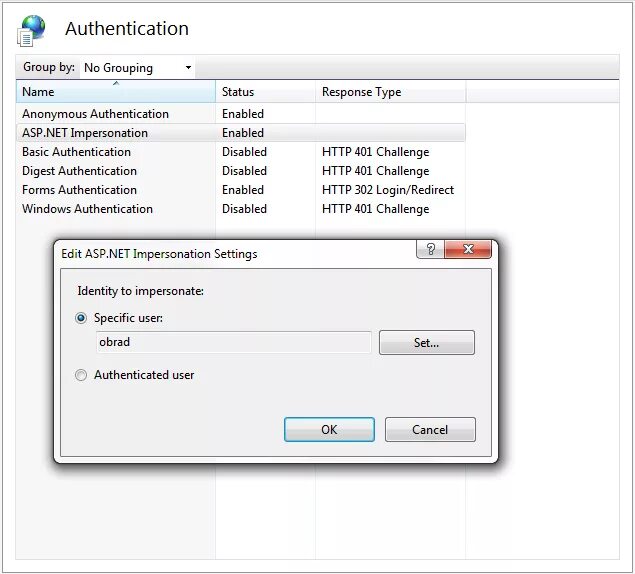
Task: Click the specific user field containing obrad
Action: 234,342
